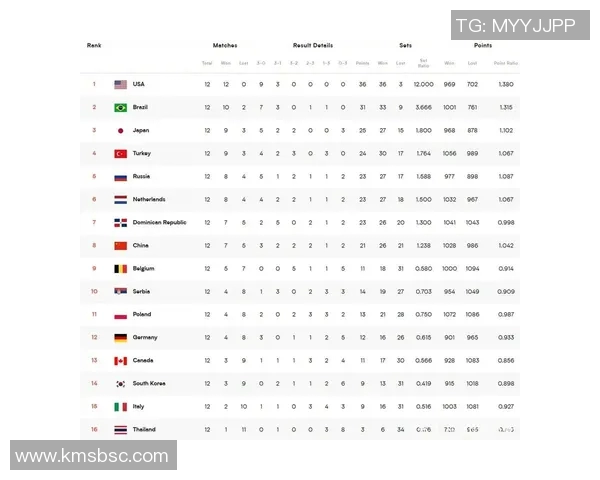This screenshot has width=600, height=480.
Task: Click the Turkey flag icon
Action: click(x=121, y=153)
